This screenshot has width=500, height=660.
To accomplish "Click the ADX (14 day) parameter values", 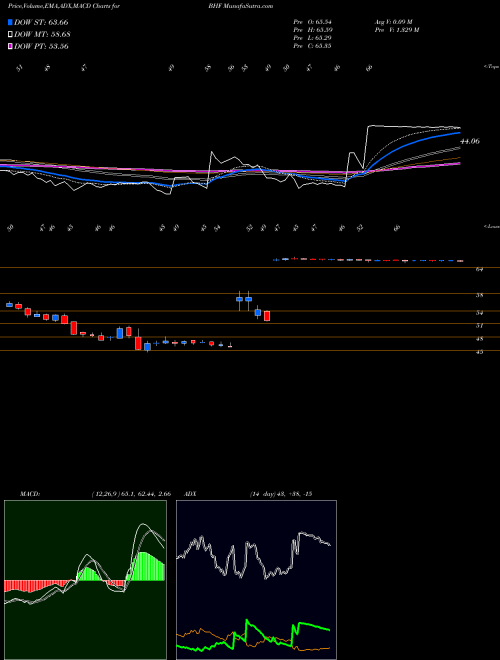I will 280,494.
